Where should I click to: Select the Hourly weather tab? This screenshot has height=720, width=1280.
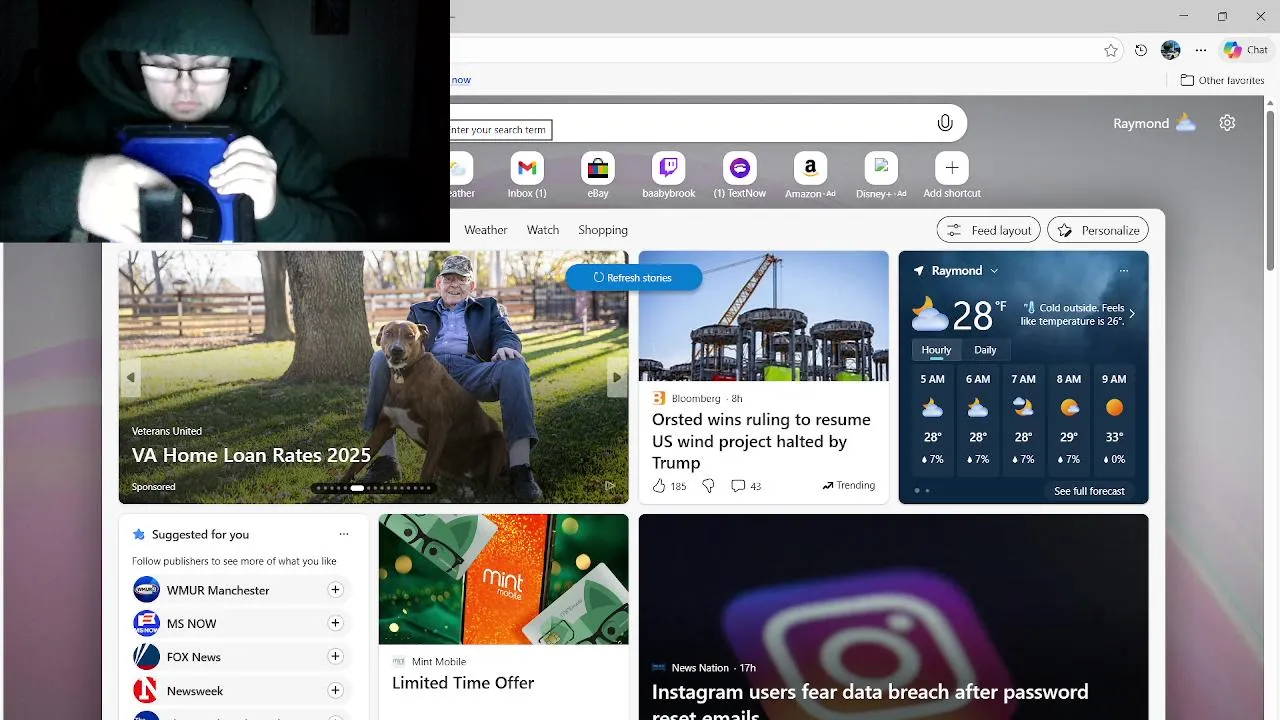point(936,350)
